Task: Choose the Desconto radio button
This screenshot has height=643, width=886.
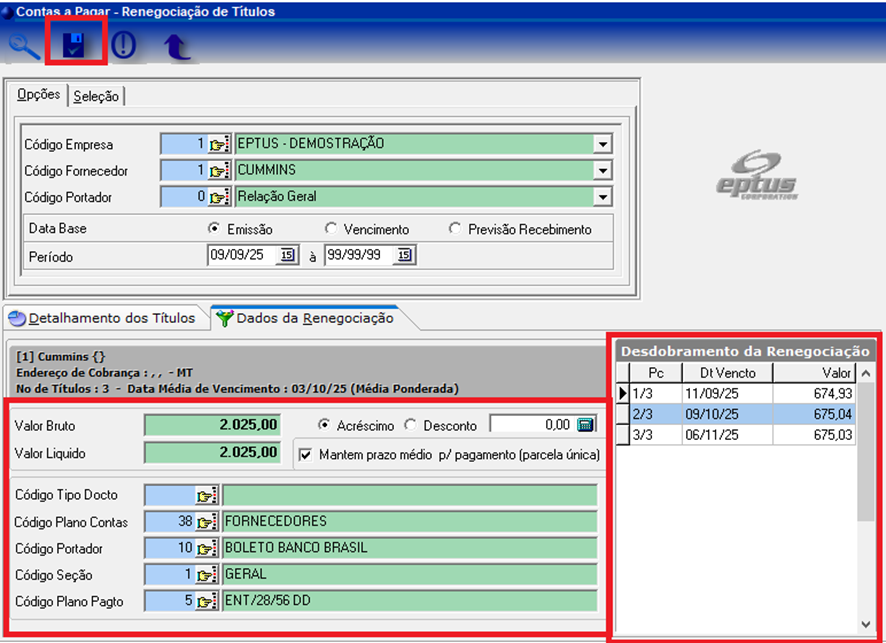Action: (411, 425)
